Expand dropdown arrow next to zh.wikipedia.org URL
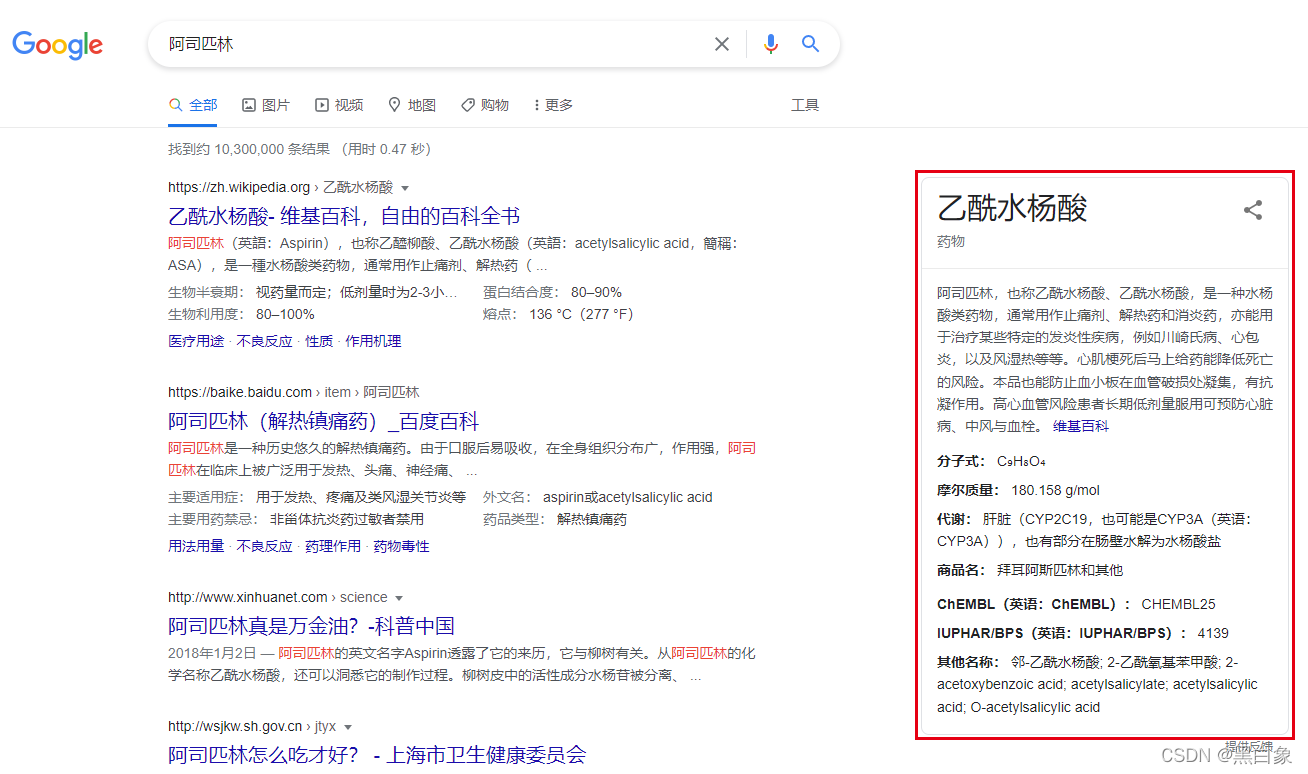Image resolution: width=1308 pixels, height=774 pixels. click(405, 188)
